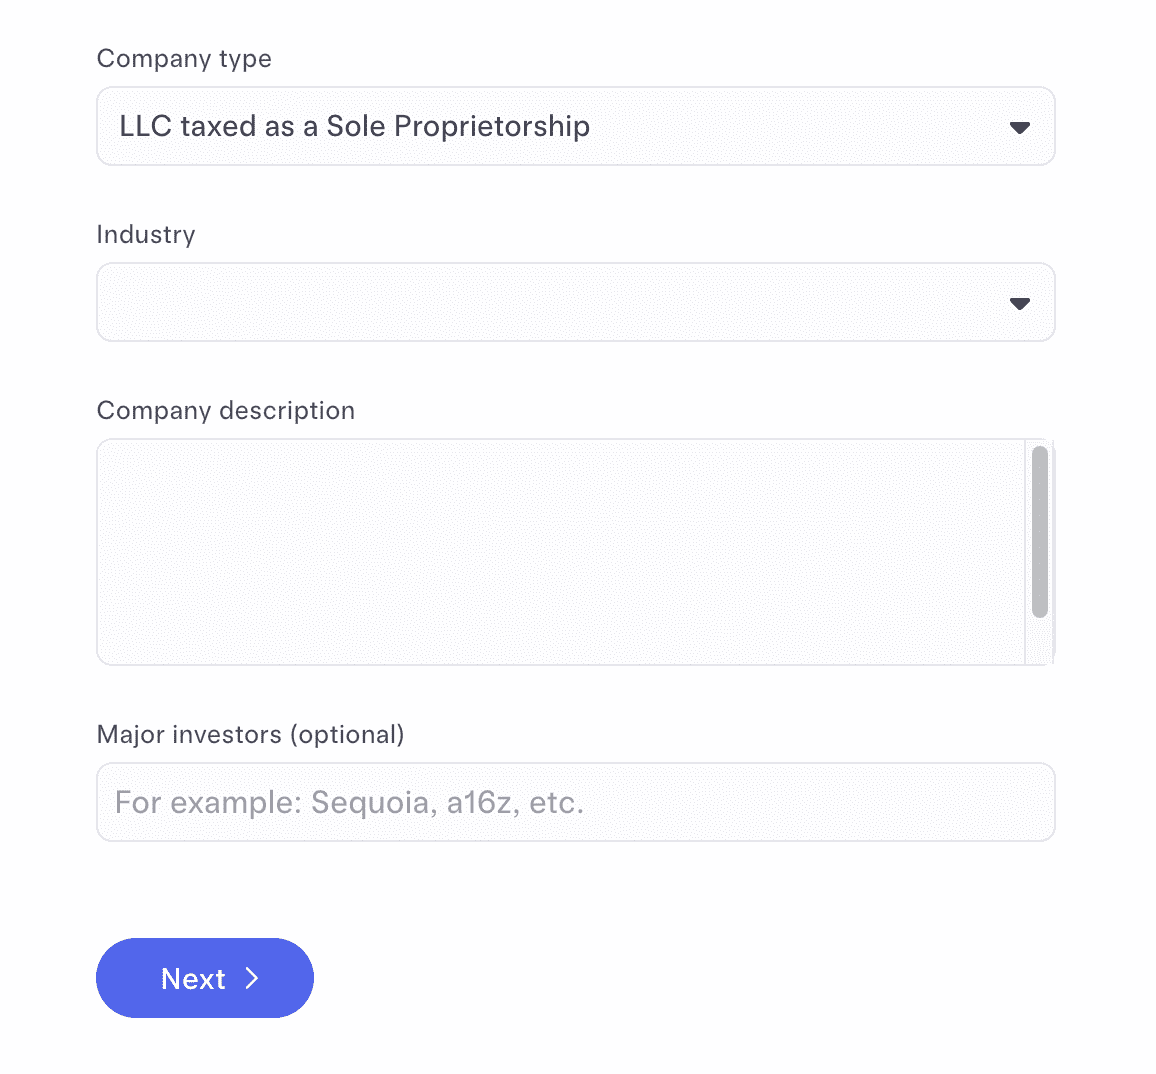Expand the empty Industry dropdown
This screenshot has width=1156, height=1074.
[575, 302]
